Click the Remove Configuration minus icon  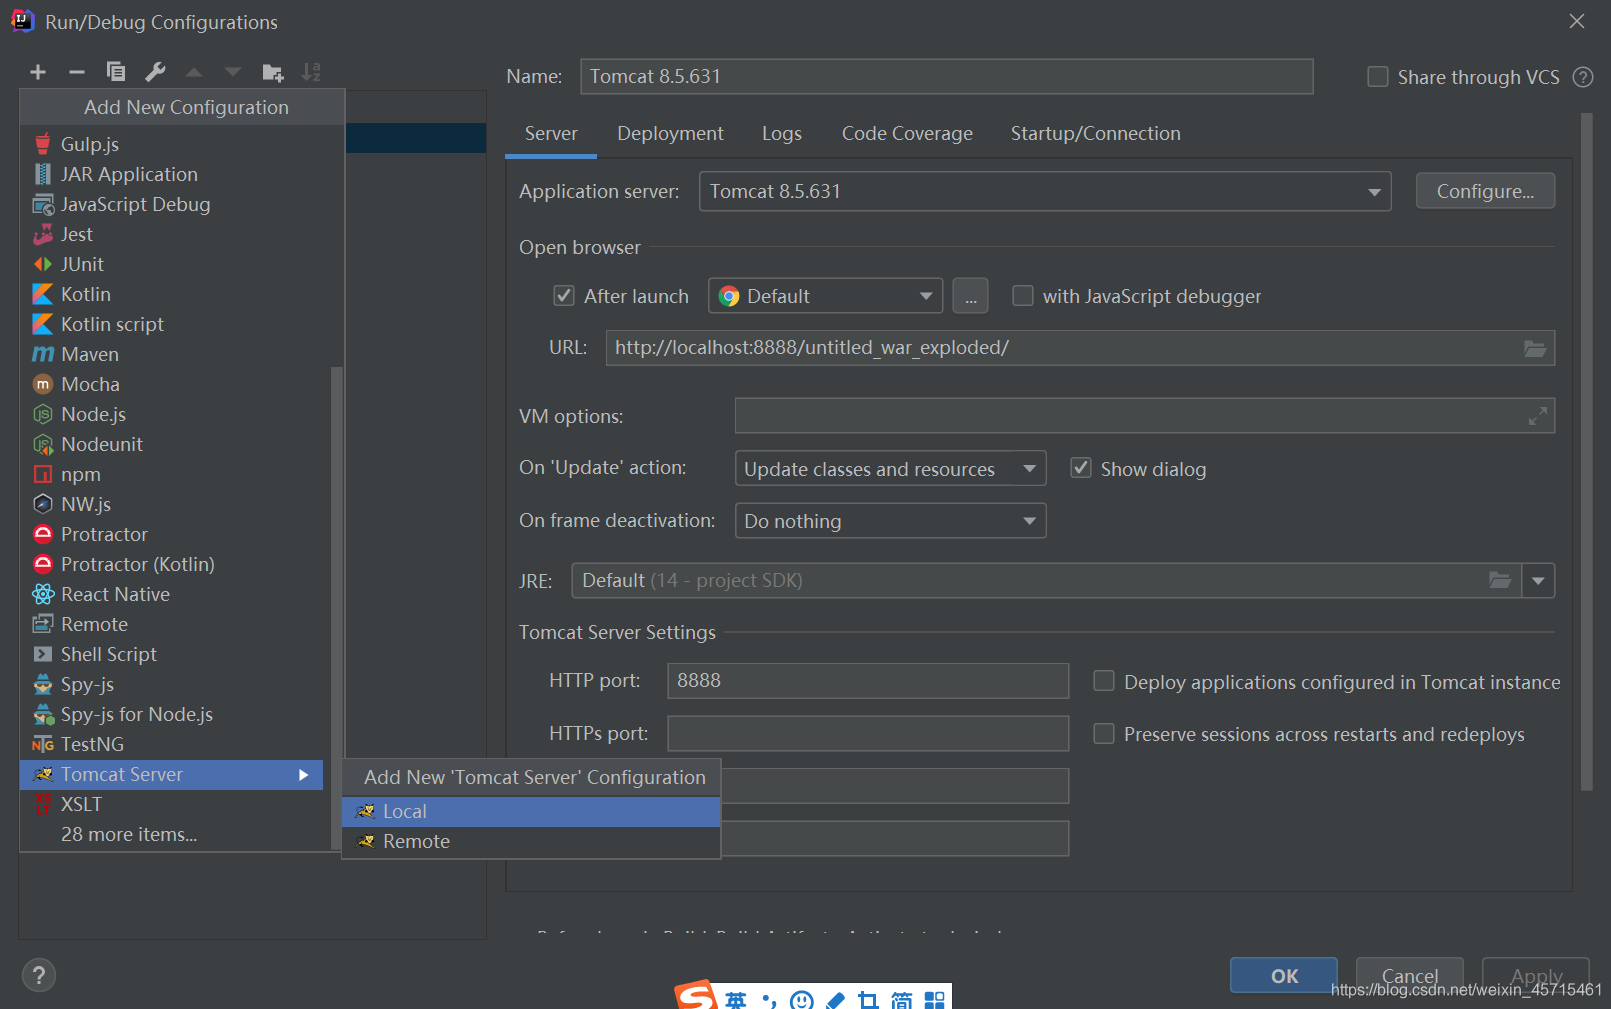pyautogui.click(x=77, y=72)
